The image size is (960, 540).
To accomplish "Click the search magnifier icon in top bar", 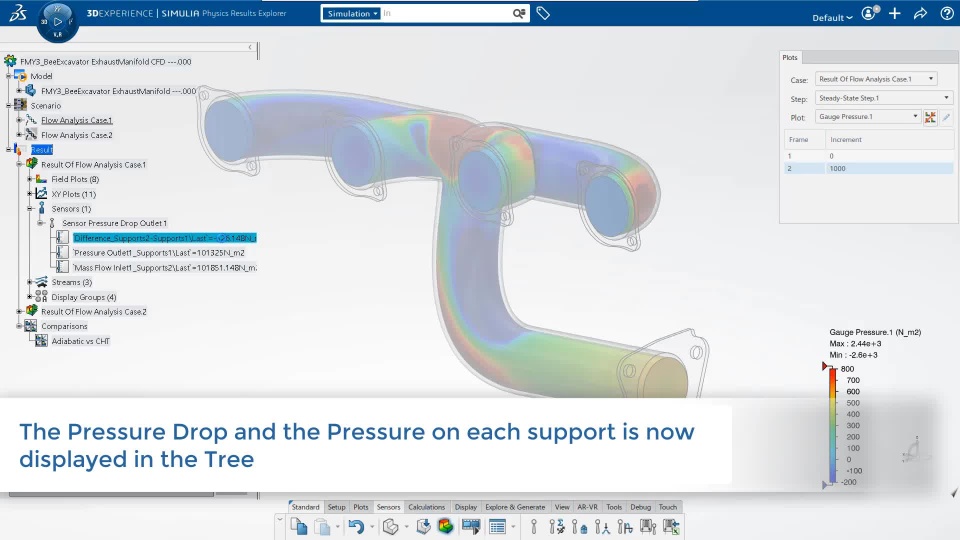I will click(x=519, y=13).
